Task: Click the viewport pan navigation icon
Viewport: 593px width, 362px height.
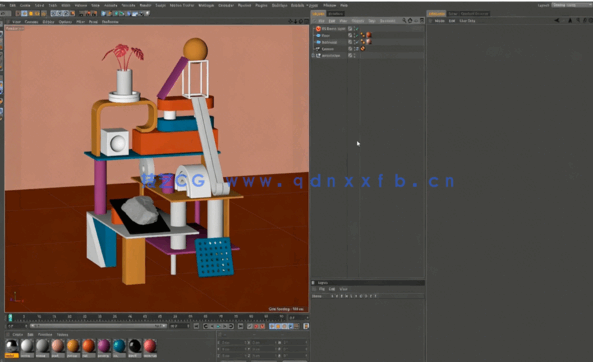Action: pyautogui.click(x=290, y=22)
